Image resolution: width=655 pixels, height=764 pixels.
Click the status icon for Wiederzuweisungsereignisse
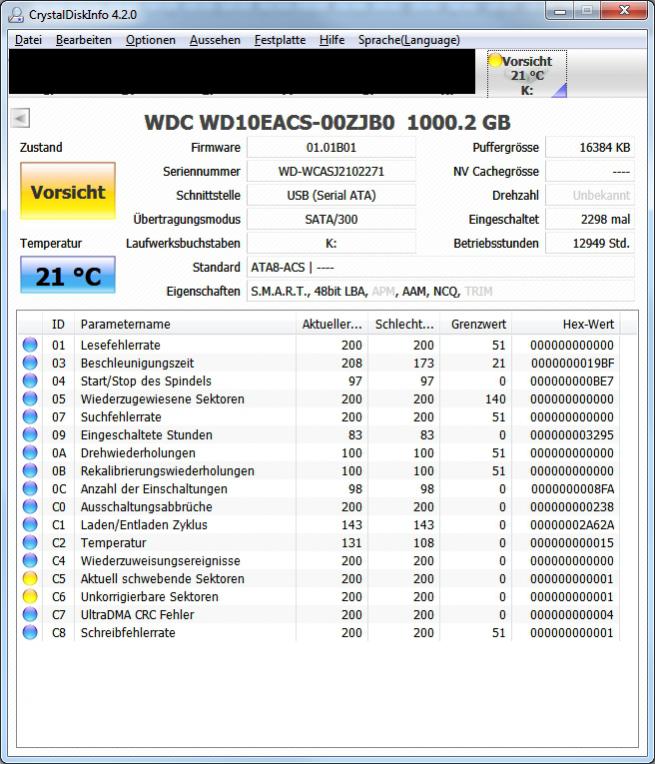click(x=30, y=560)
